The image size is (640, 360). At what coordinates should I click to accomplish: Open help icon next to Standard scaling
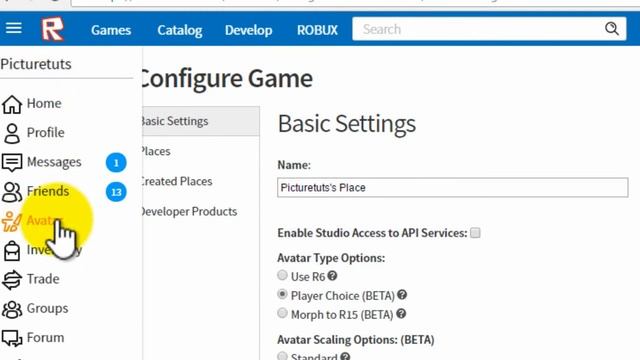coord(345,356)
